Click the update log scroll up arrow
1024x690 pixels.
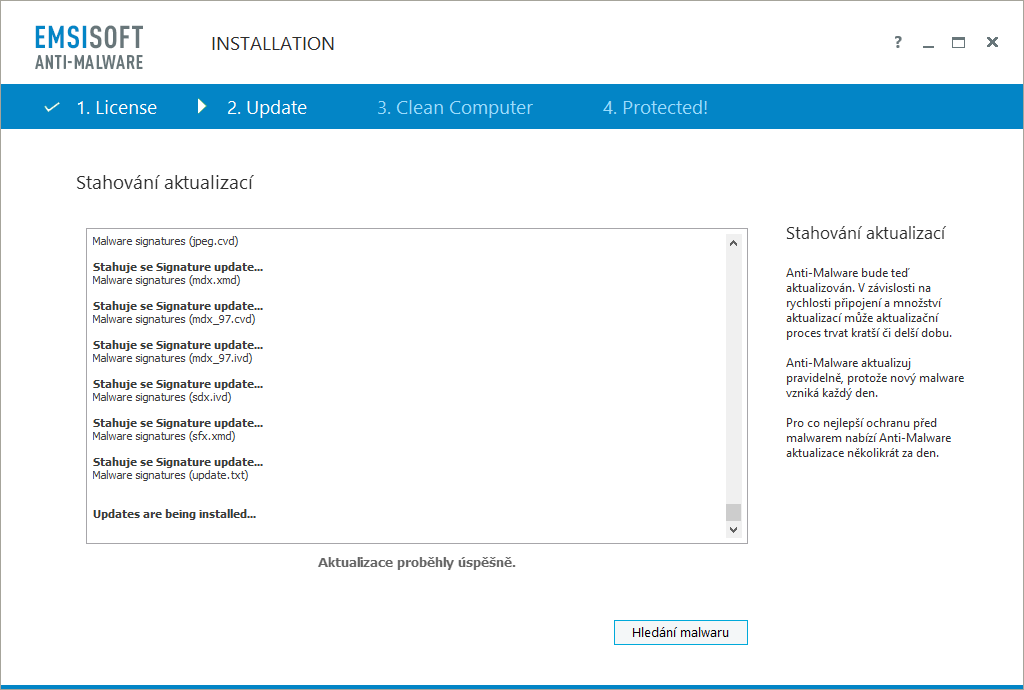click(x=733, y=243)
